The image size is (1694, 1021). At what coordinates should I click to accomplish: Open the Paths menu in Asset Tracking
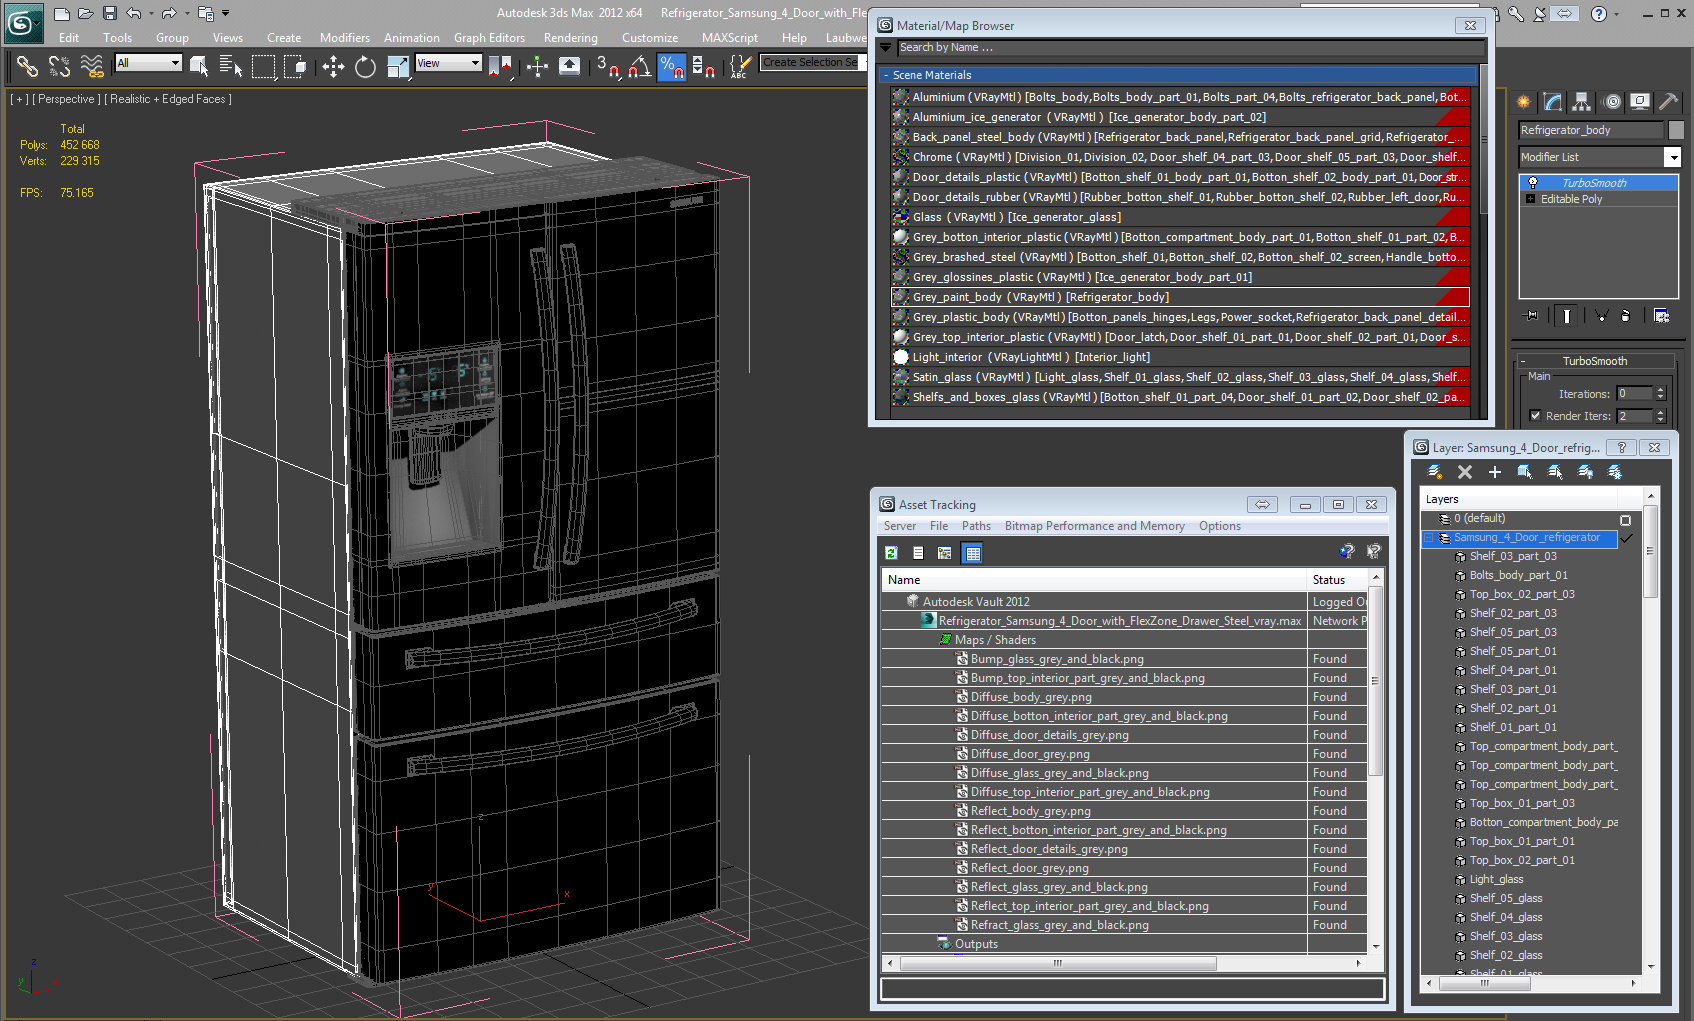(976, 526)
